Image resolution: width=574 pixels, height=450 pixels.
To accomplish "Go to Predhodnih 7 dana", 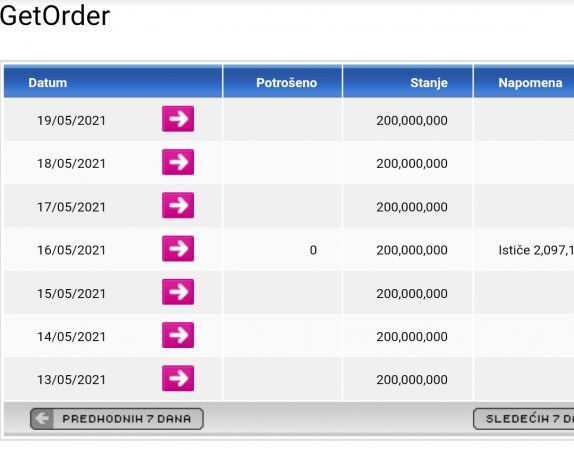I will 117,419.
